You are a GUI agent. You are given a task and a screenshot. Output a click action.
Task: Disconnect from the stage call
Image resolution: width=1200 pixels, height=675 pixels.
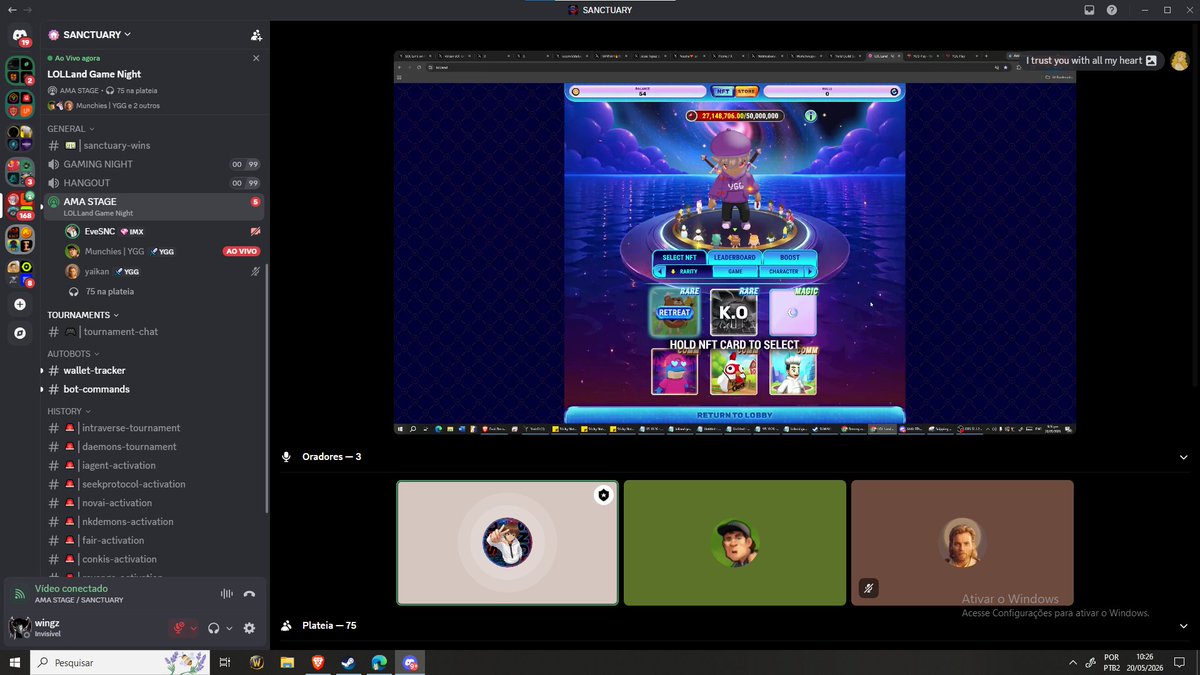pos(250,594)
